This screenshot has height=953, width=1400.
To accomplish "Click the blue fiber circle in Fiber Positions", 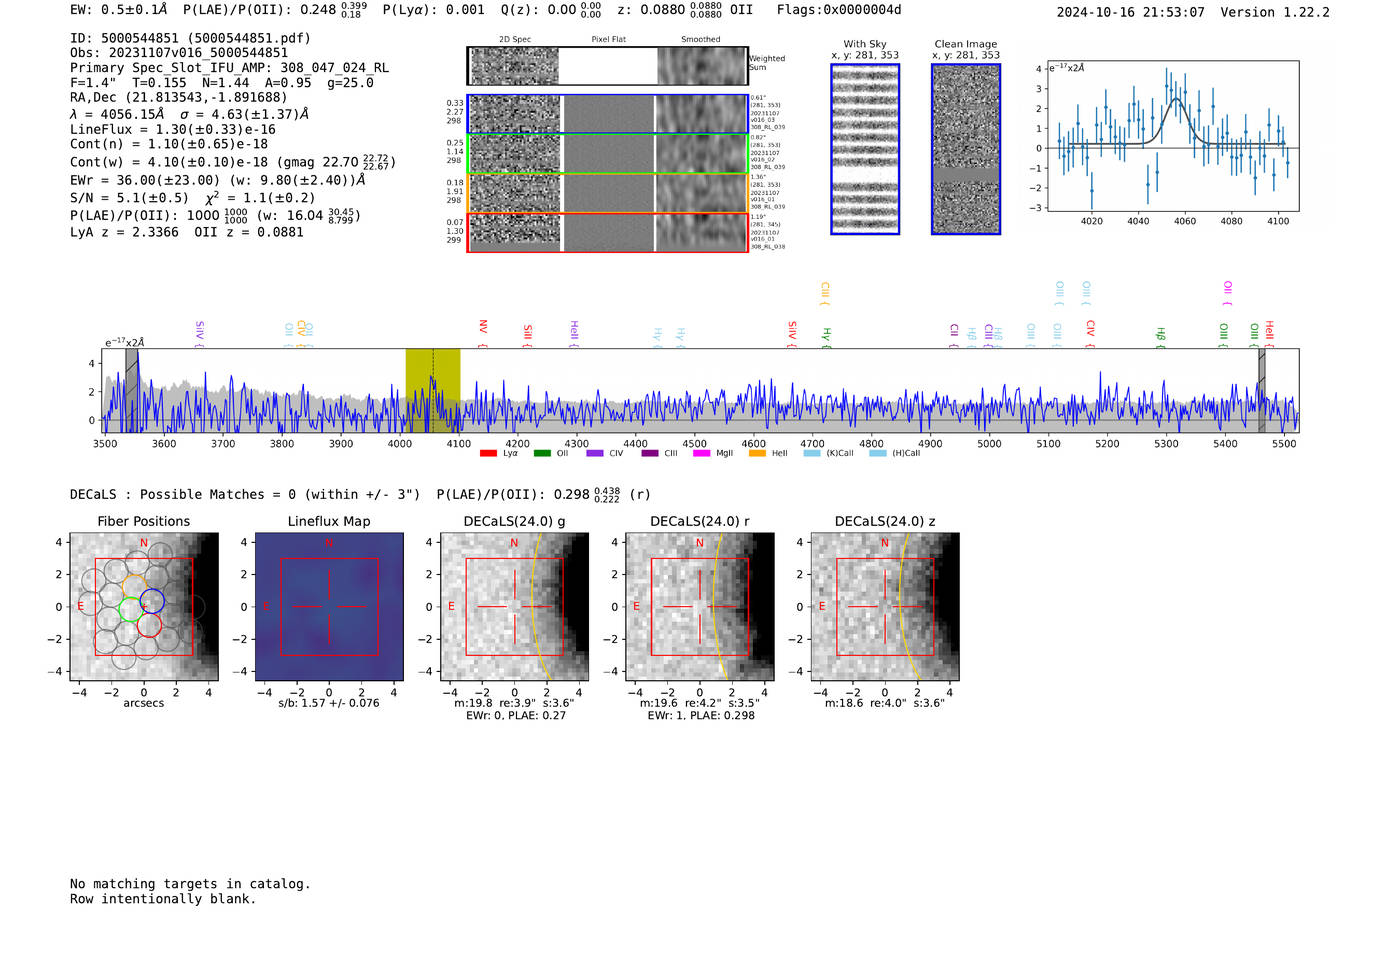I will [152, 602].
